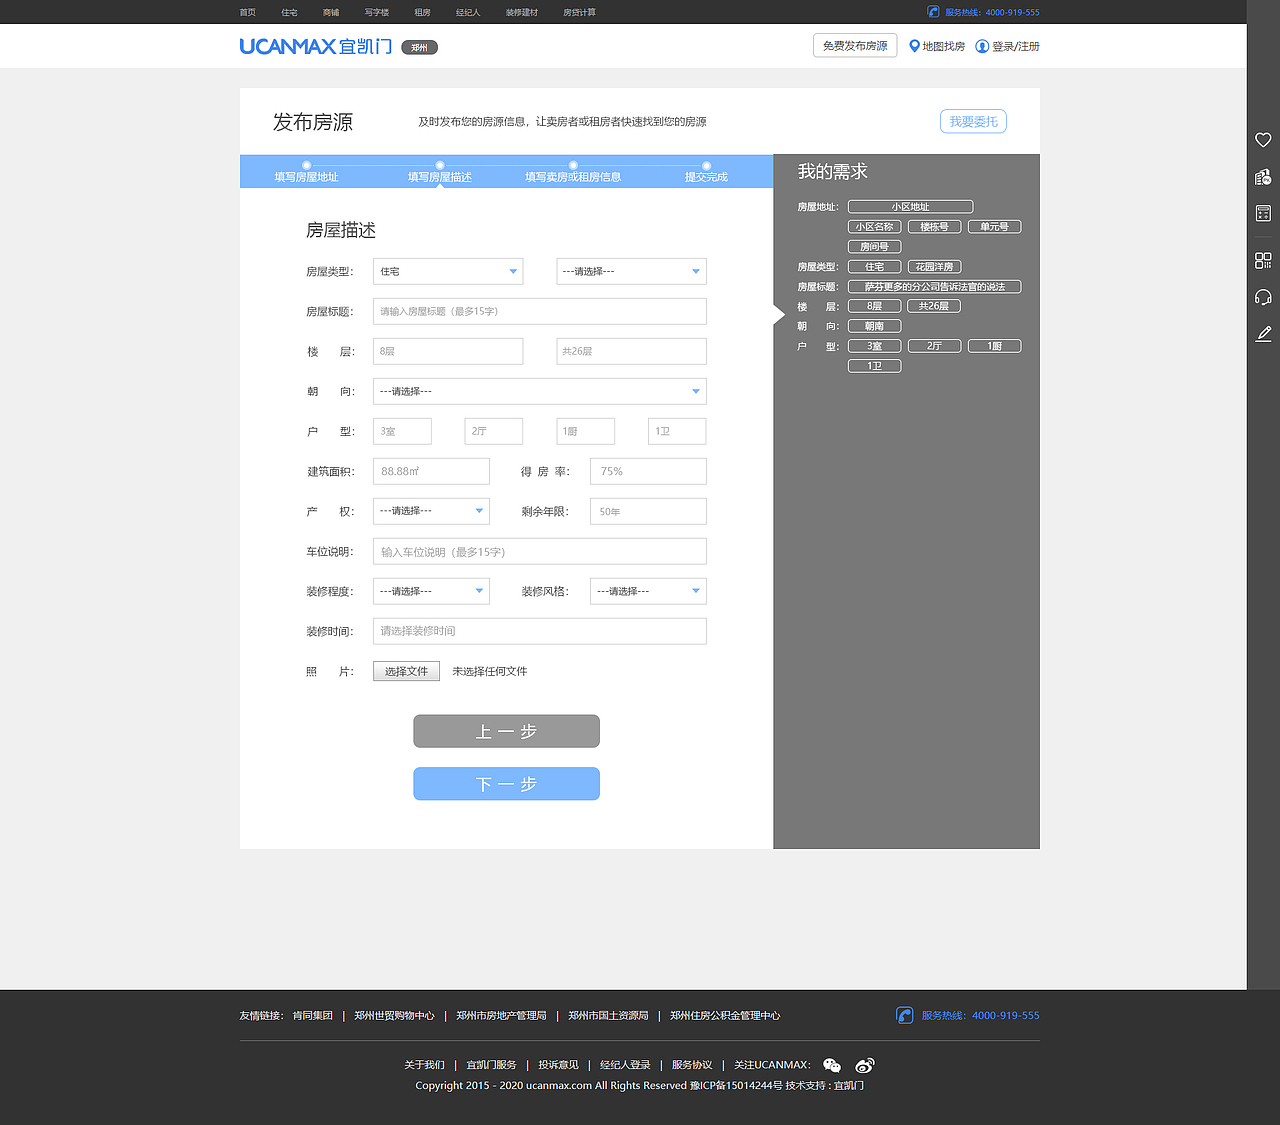The image size is (1280, 1125).
Task: Open the 住宅 house type dropdown
Action: coord(447,271)
